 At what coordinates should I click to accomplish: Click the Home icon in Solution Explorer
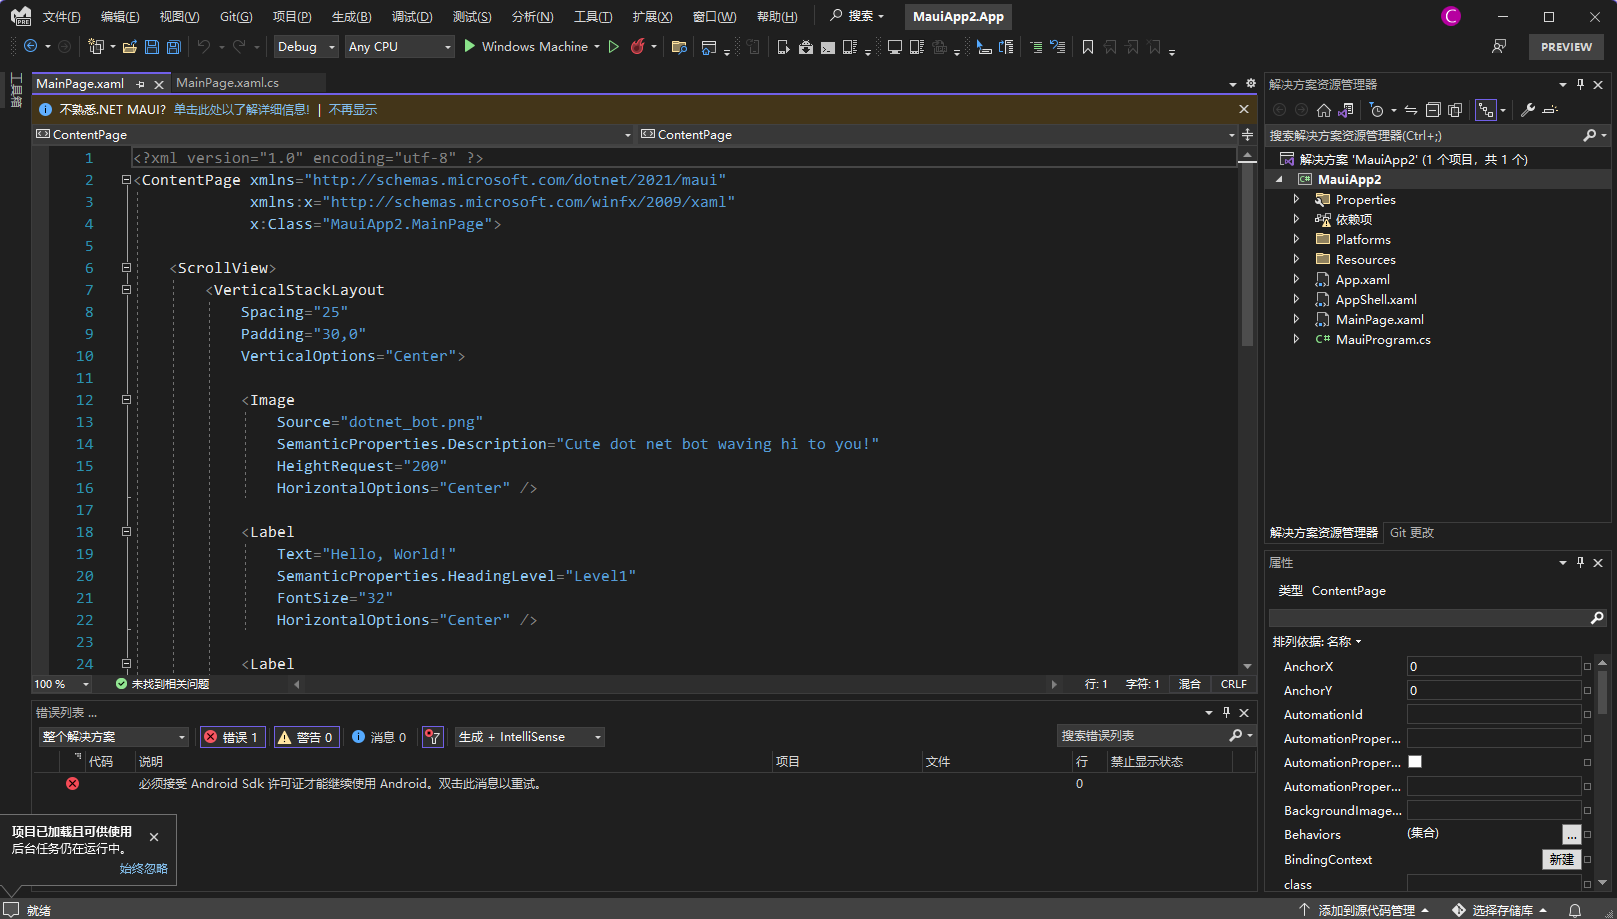(1324, 110)
